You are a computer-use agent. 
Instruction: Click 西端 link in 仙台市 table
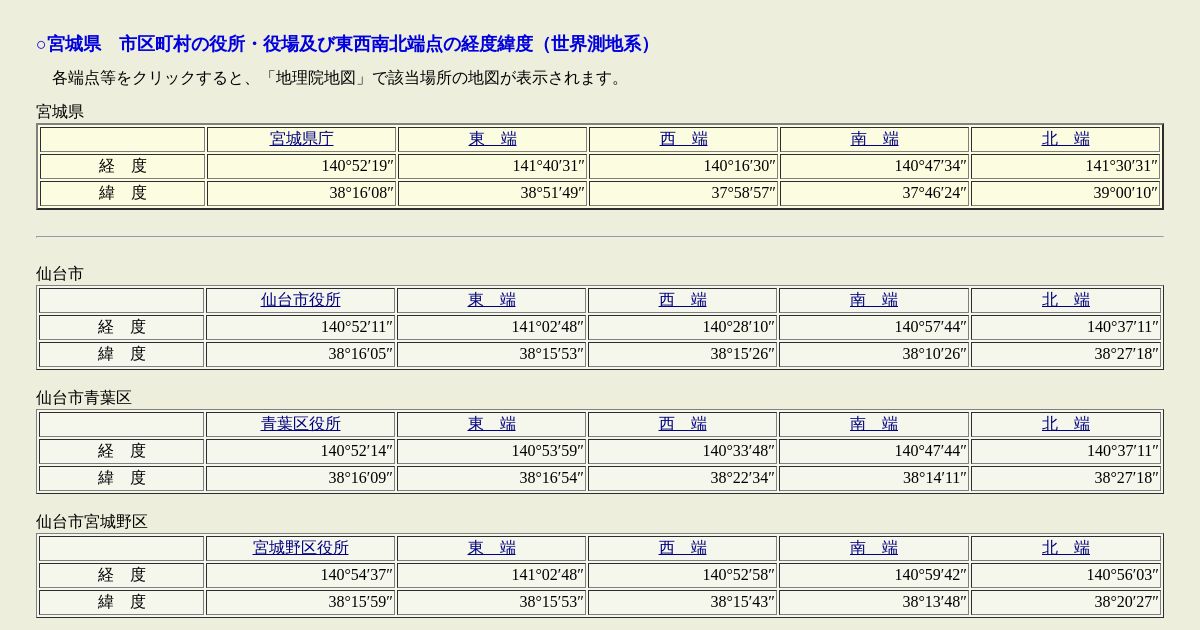tap(683, 300)
